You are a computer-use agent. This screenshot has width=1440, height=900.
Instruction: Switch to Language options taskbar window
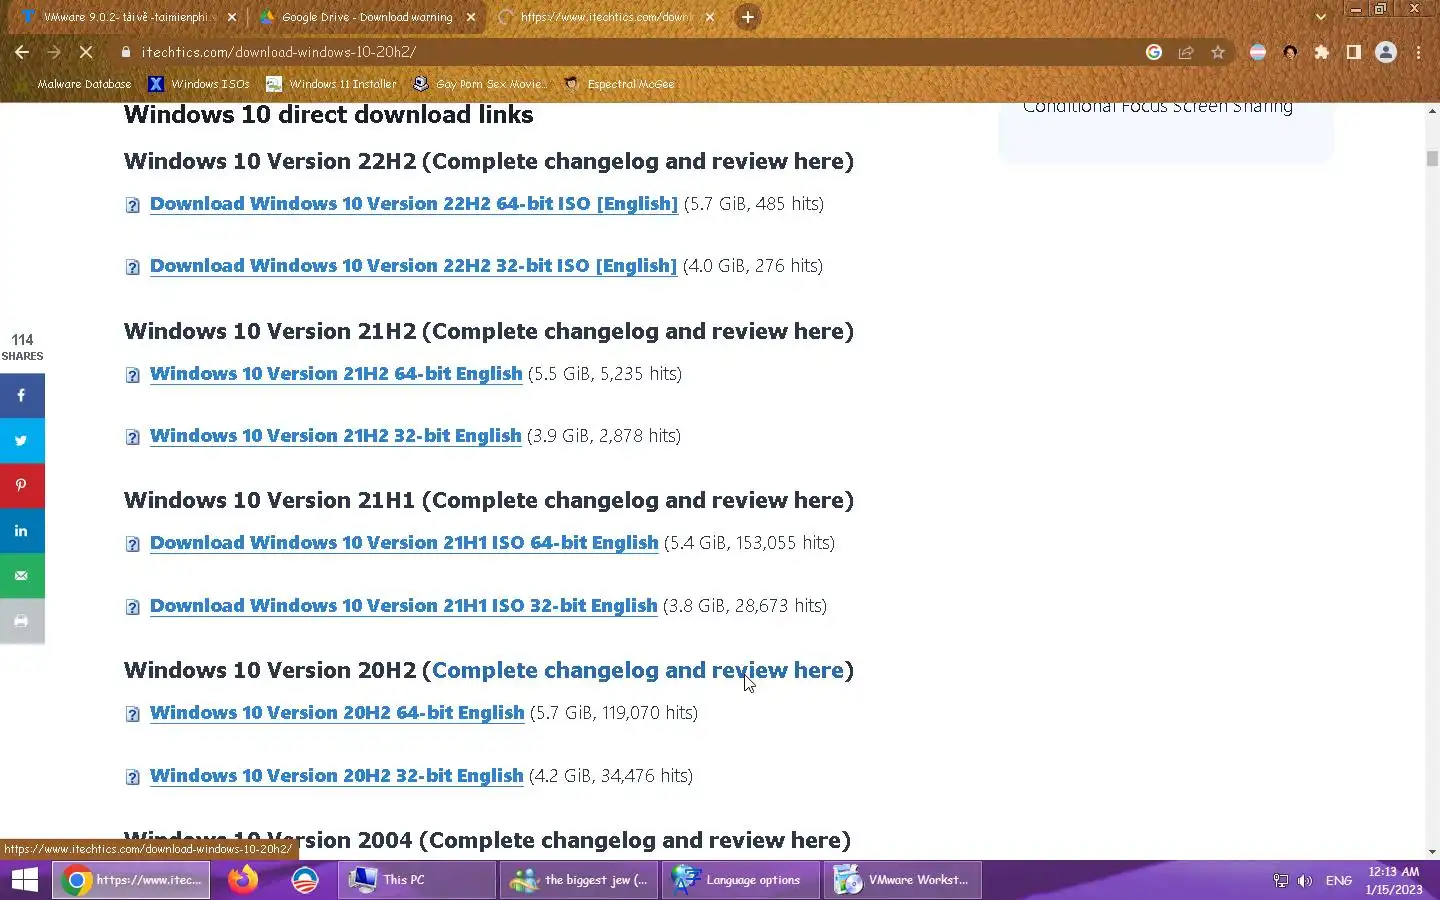tap(740, 880)
